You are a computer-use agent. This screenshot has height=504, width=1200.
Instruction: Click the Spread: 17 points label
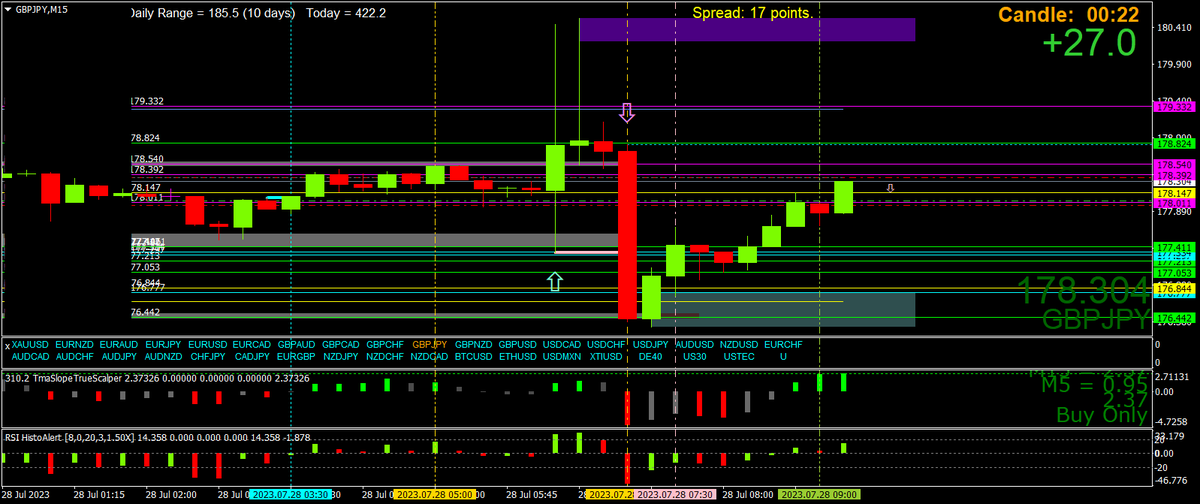point(752,13)
